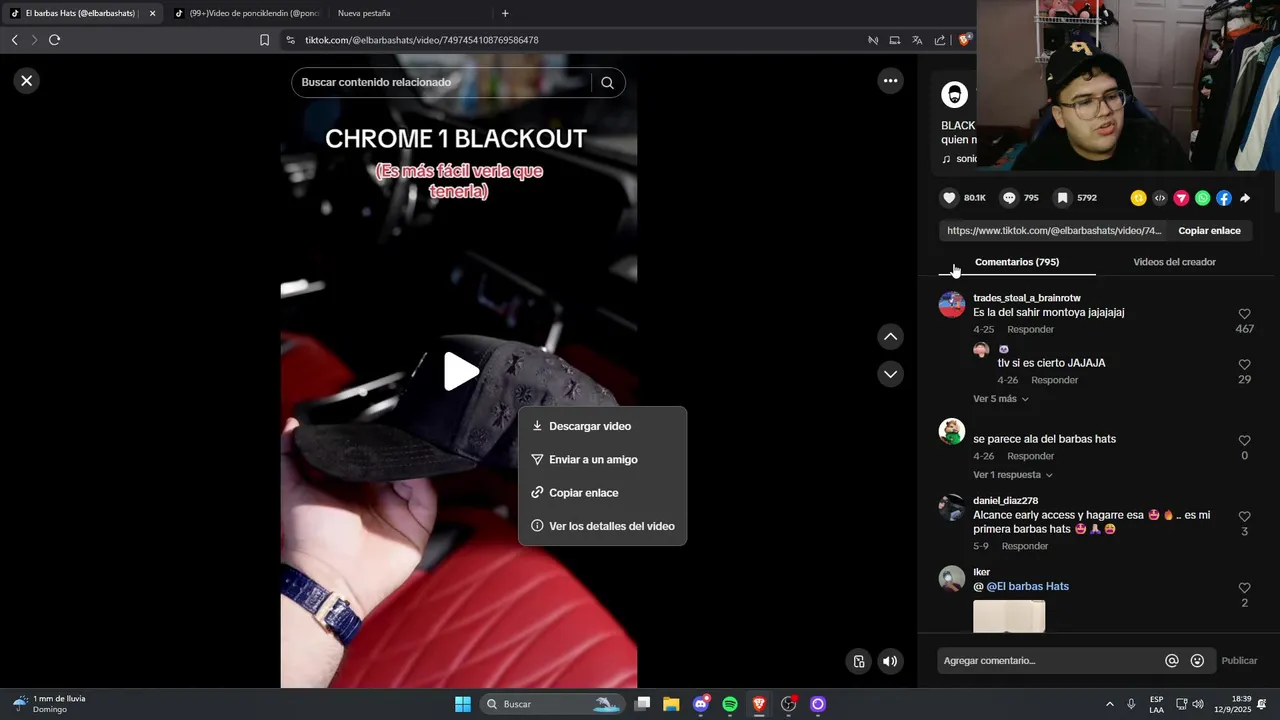1280x720 pixels.
Task: Reply to trades_steal_a_brainrotw's comment
Action: pyautogui.click(x=1030, y=330)
